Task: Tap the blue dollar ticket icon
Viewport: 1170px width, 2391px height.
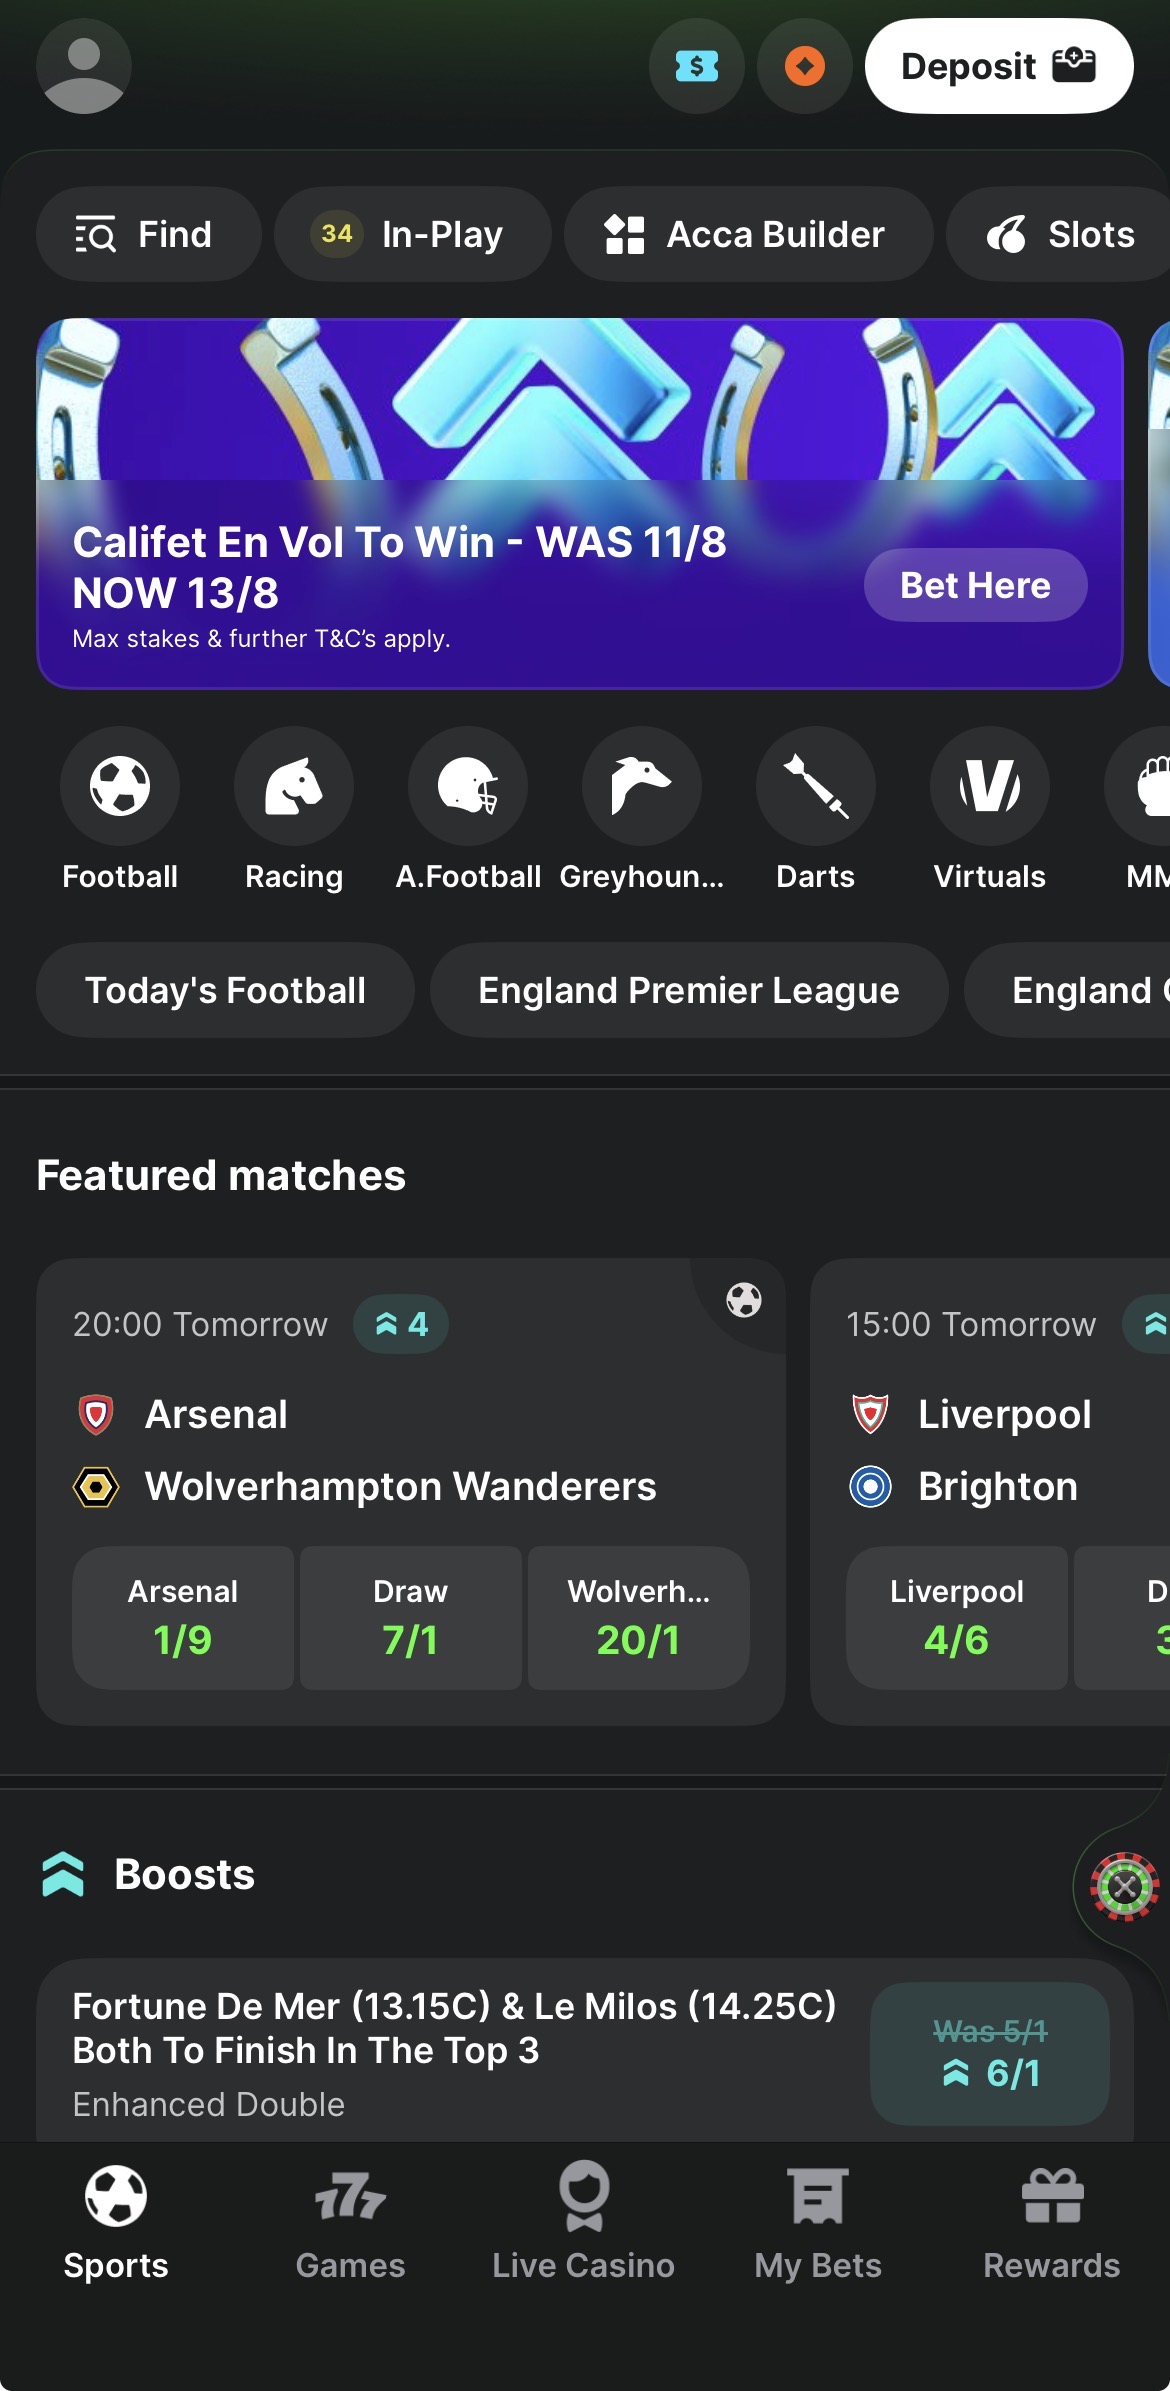Action: pyautogui.click(x=697, y=66)
